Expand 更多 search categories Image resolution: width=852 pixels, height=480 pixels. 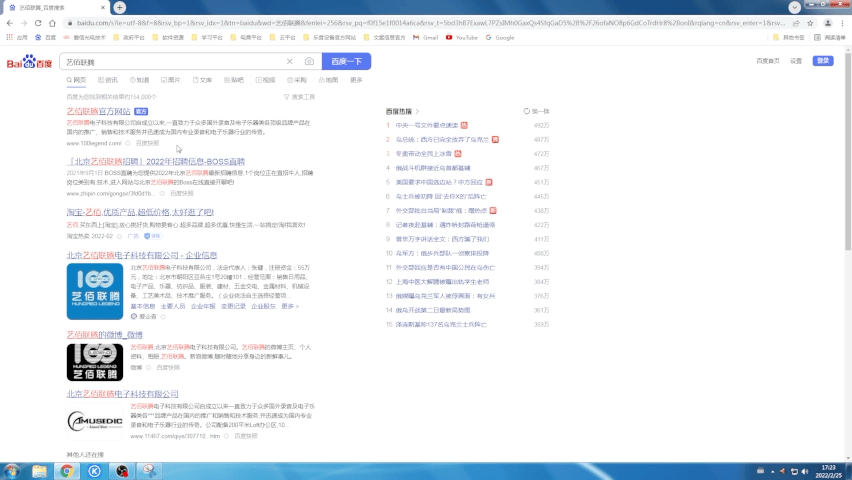point(356,80)
